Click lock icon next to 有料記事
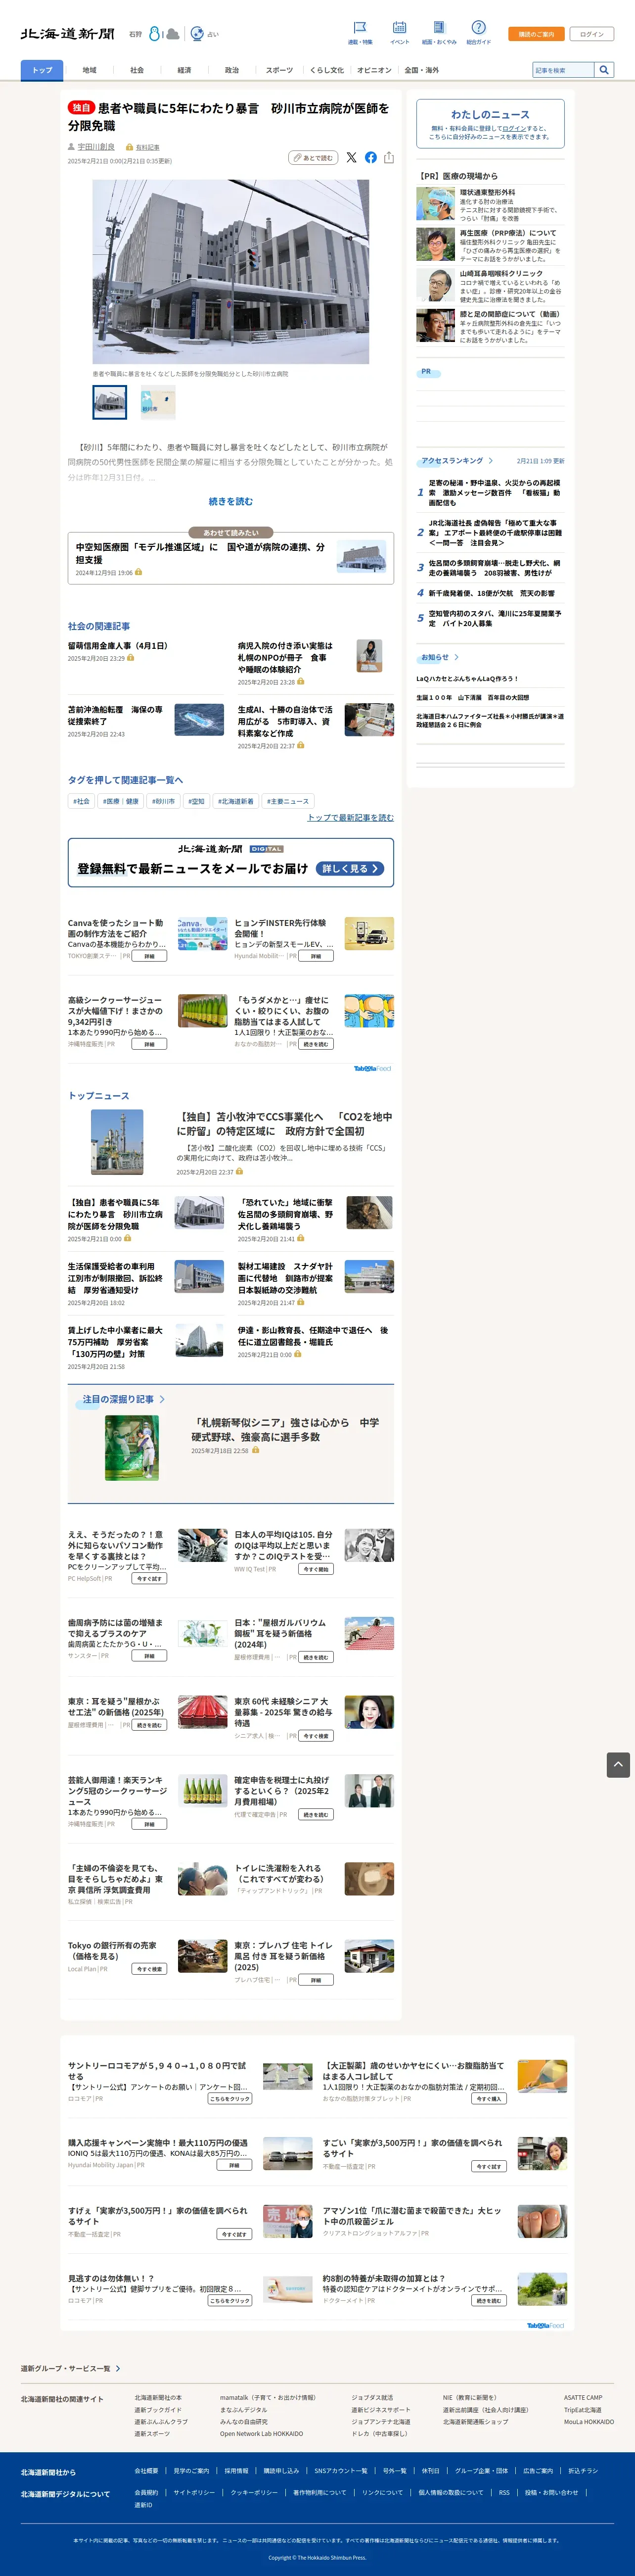The height and width of the screenshot is (2576, 635). (129, 147)
